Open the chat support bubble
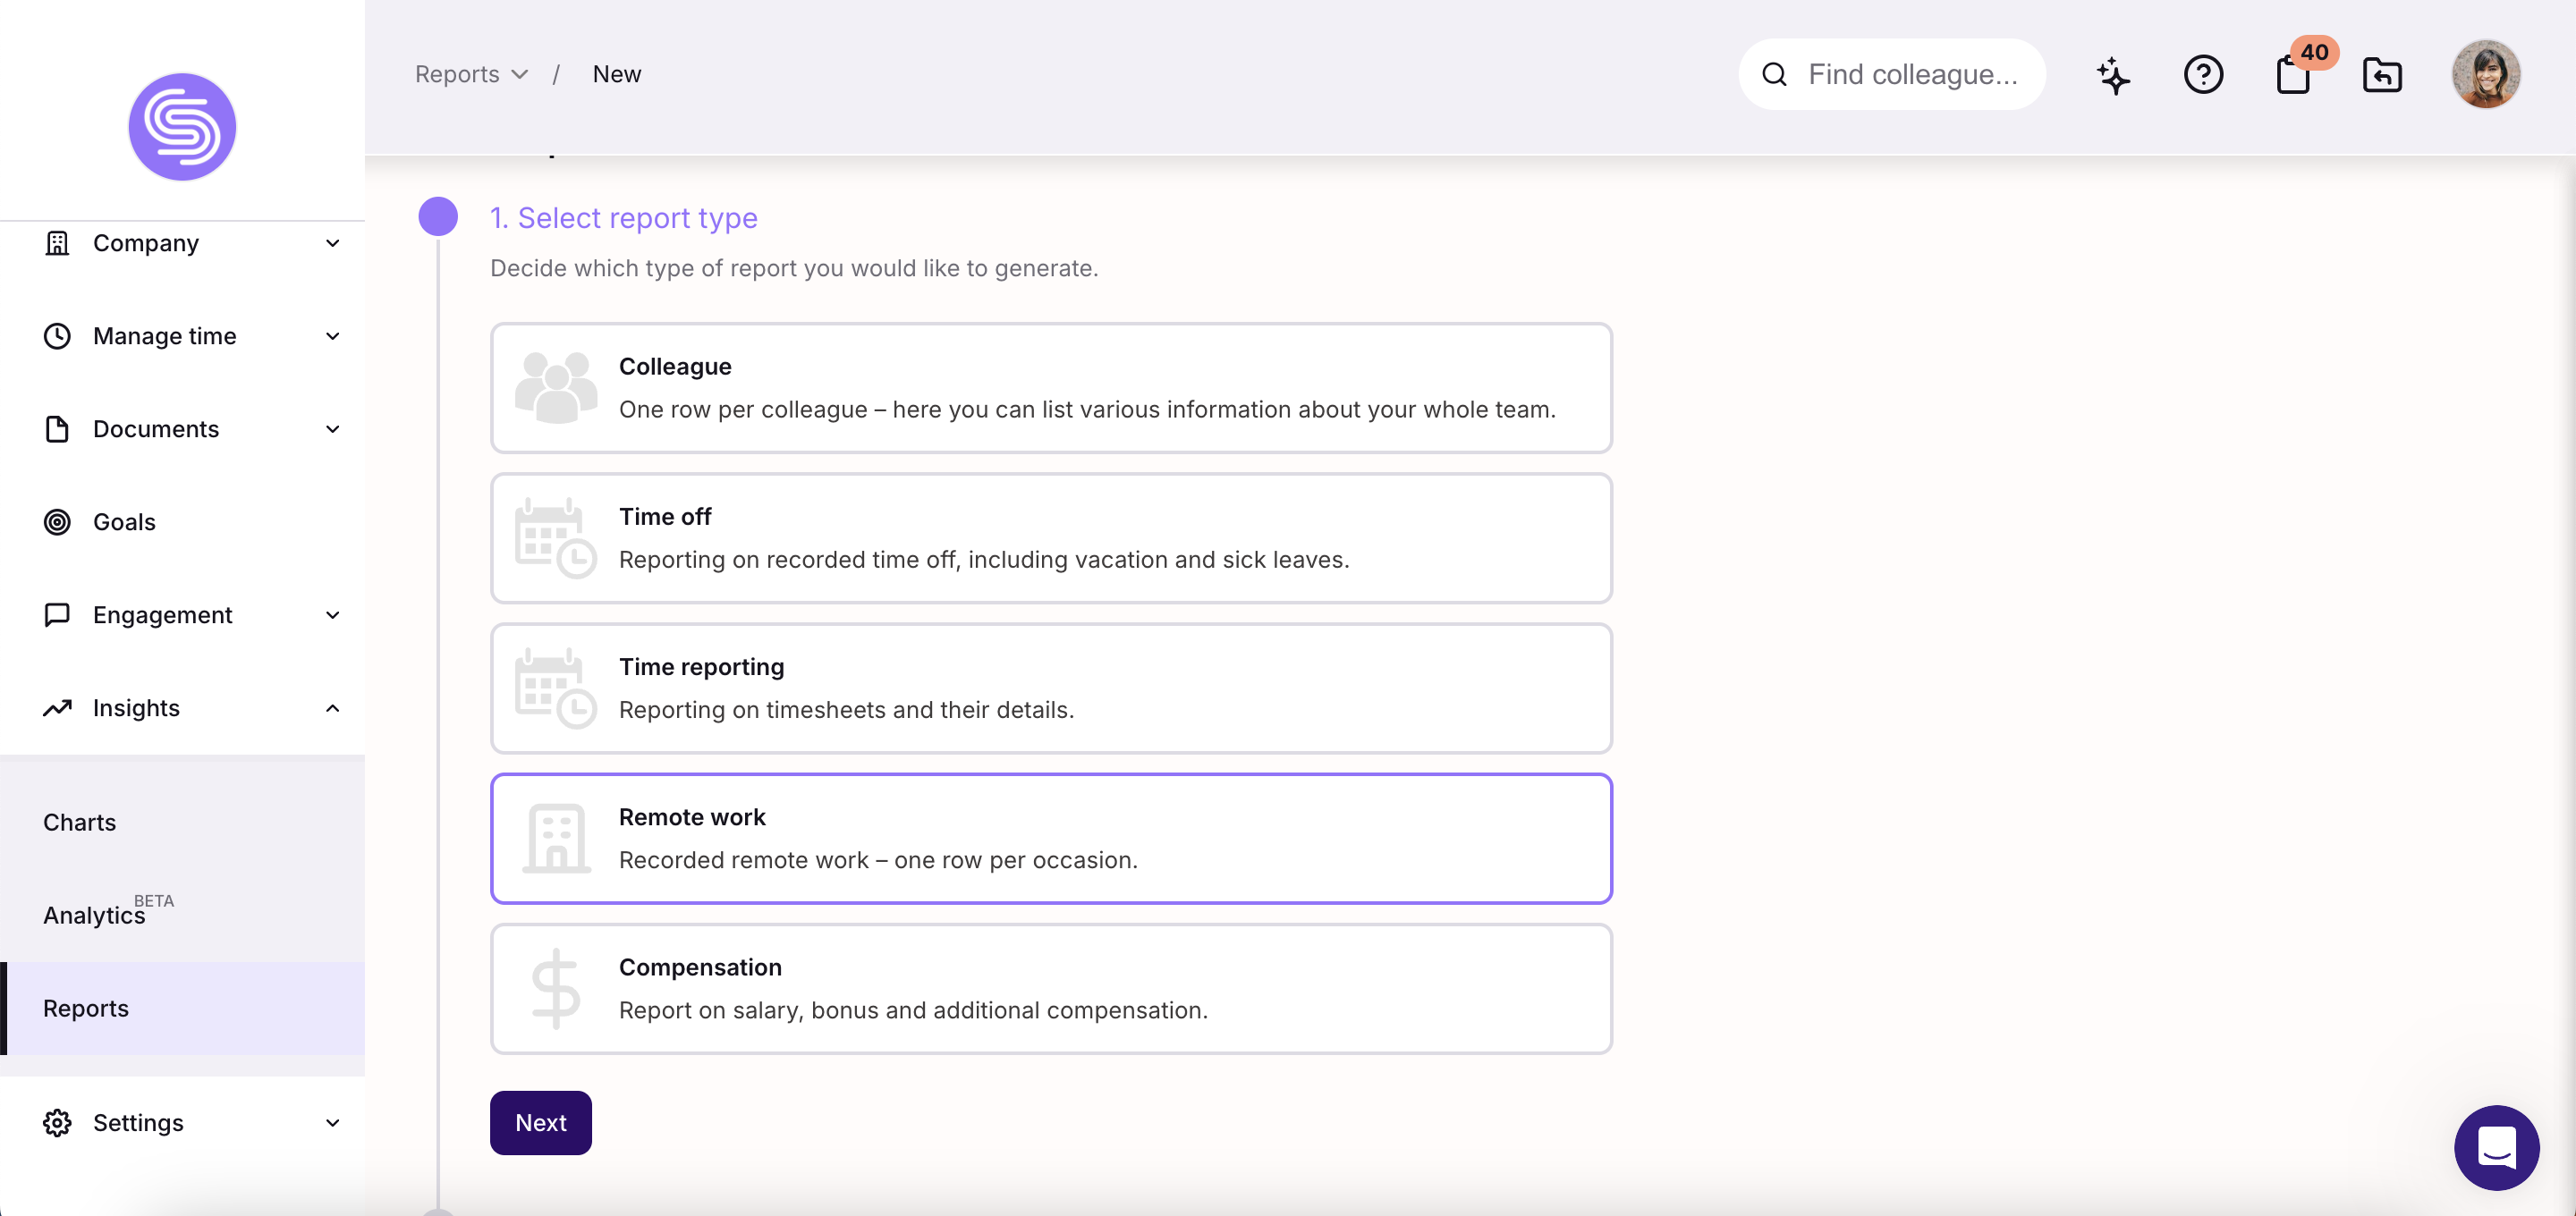Screen dimensions: 2576x1216 tap(2496, 1147)
